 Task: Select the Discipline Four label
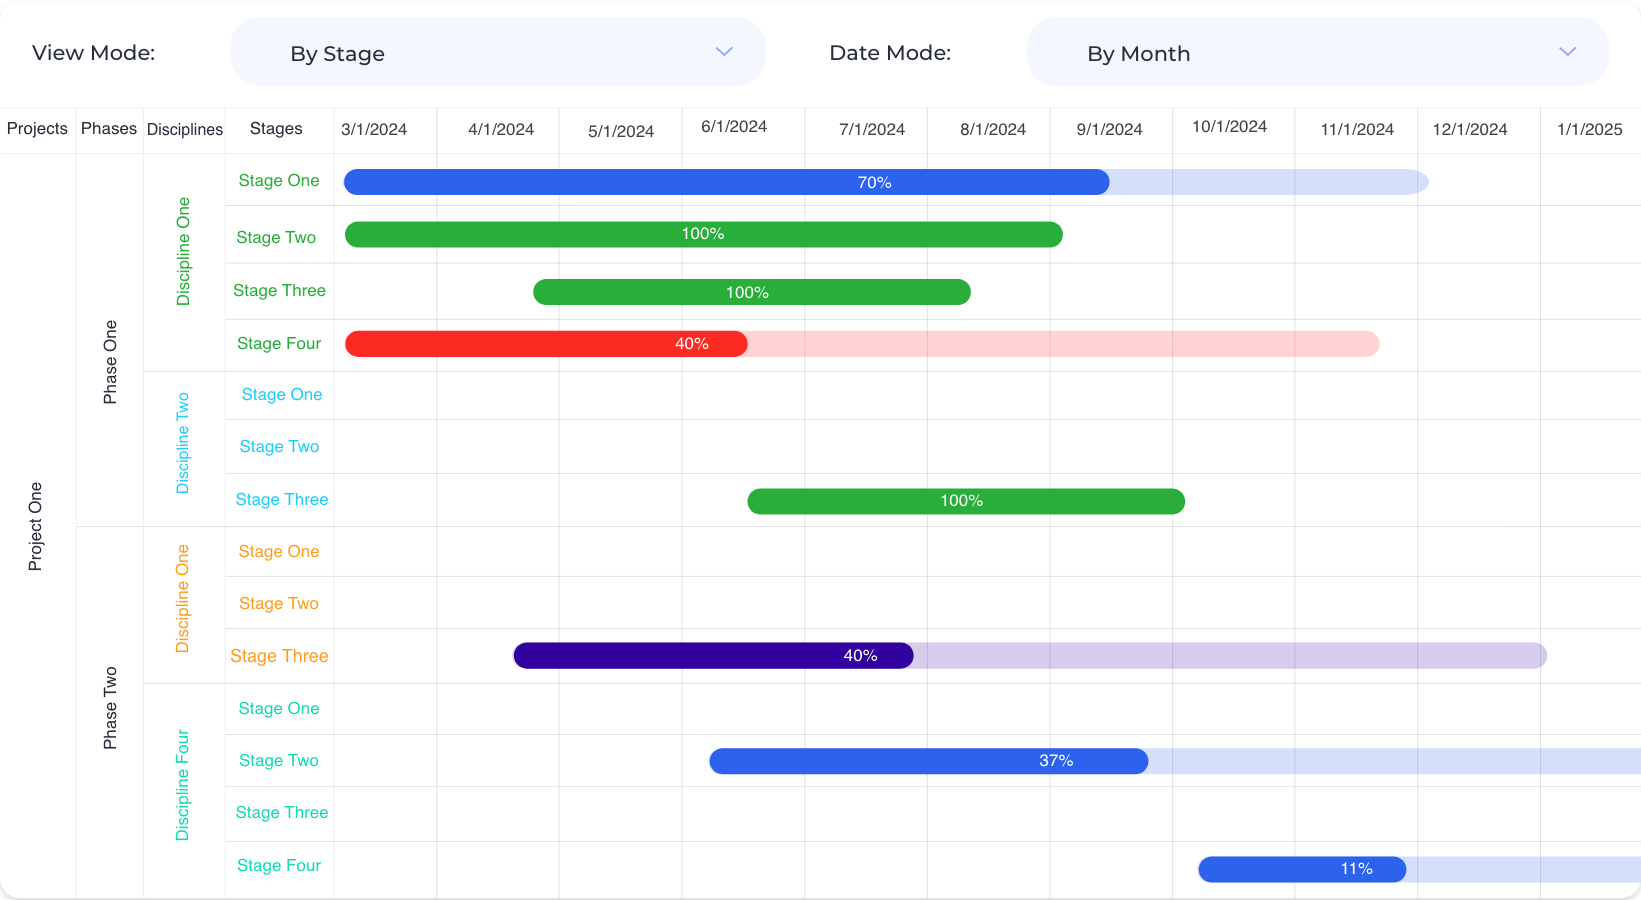183,785
